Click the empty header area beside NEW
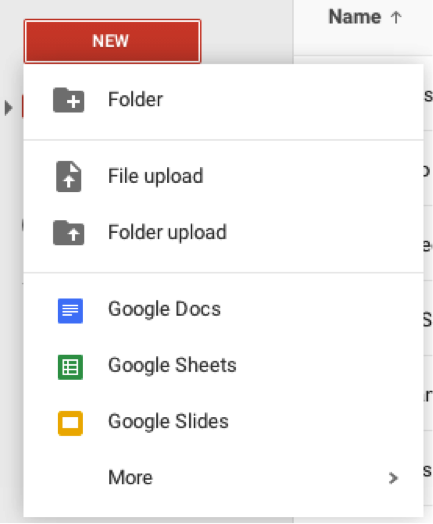433x524 pixels. point(247,32)
